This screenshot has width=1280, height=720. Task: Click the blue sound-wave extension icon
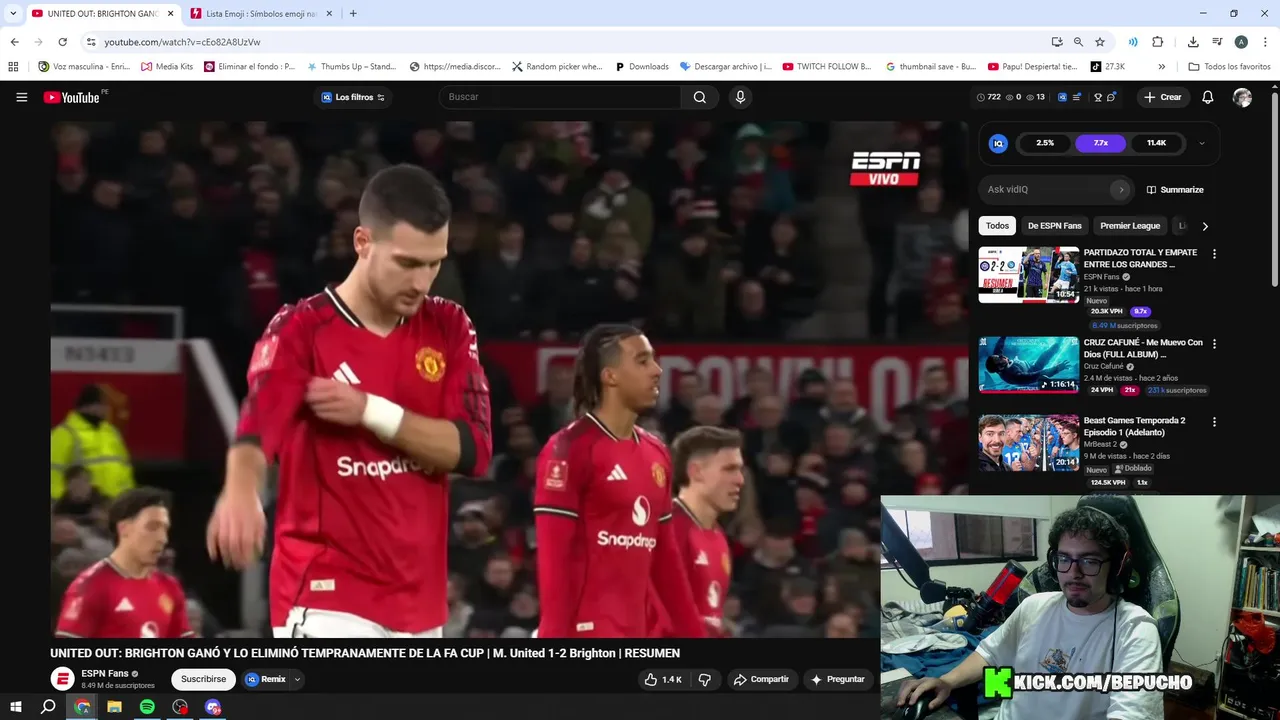click(x=1133, y=42)
